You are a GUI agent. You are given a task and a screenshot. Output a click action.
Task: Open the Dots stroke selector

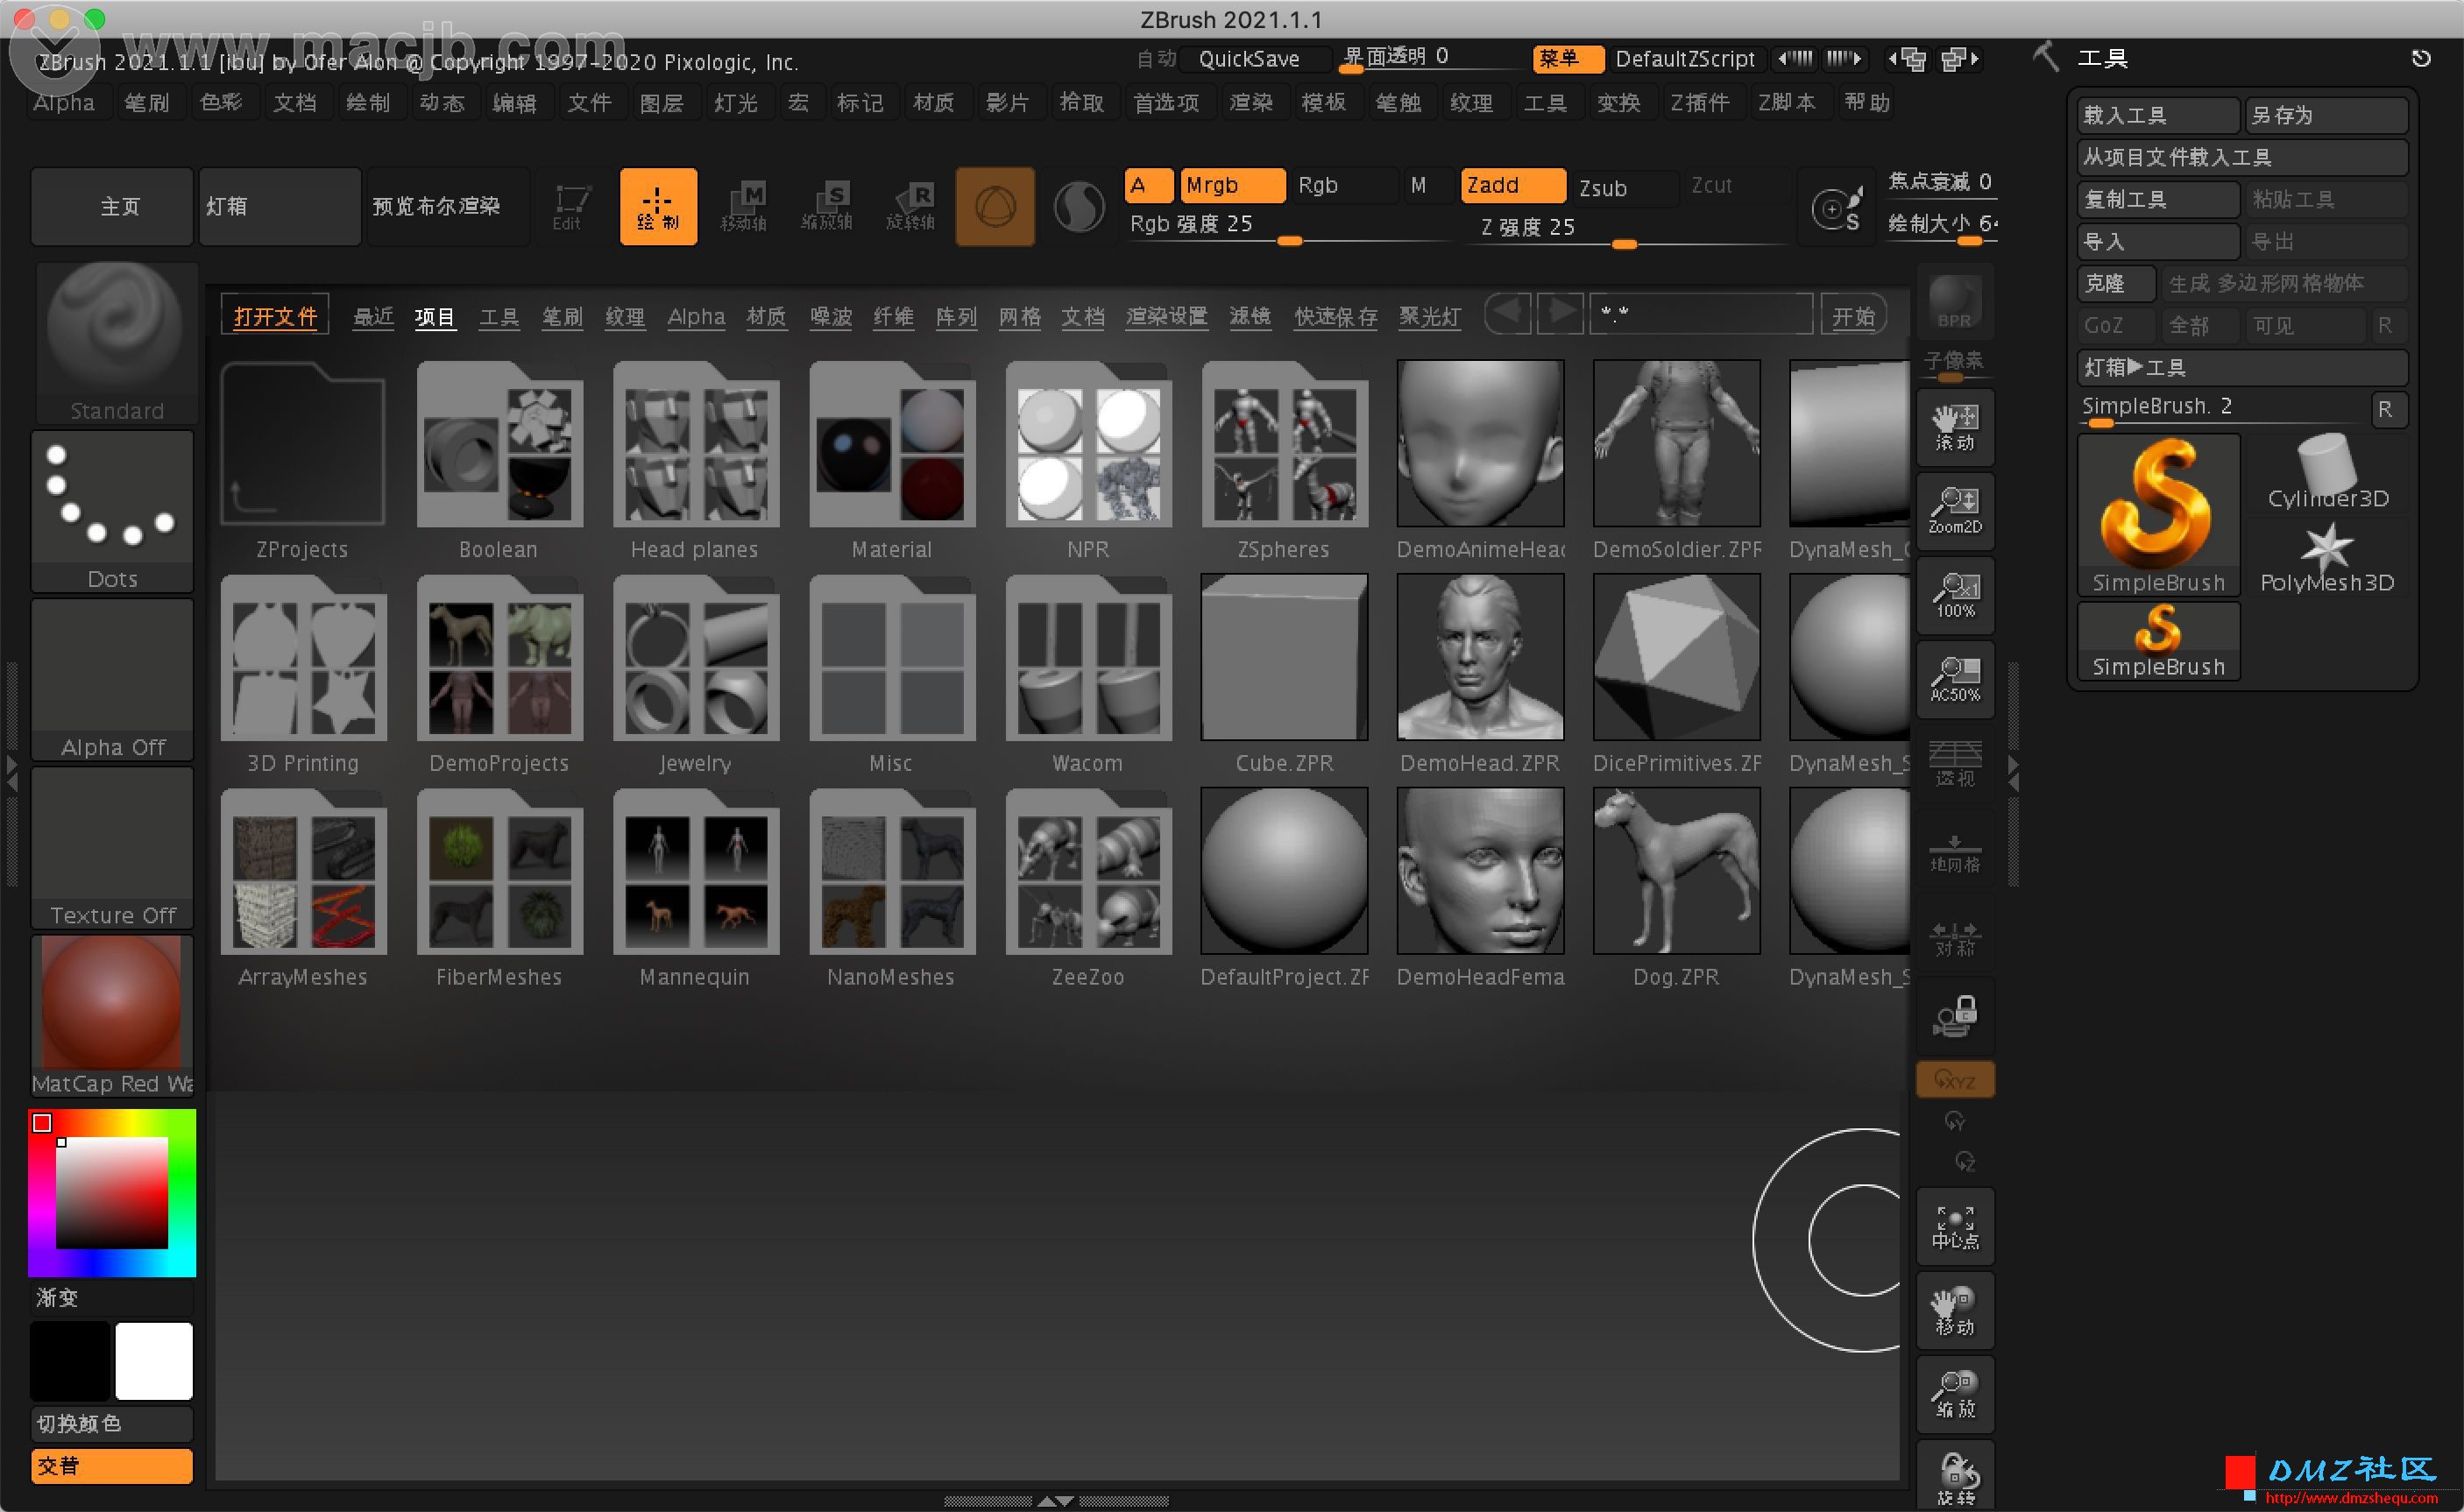[112, 511]
